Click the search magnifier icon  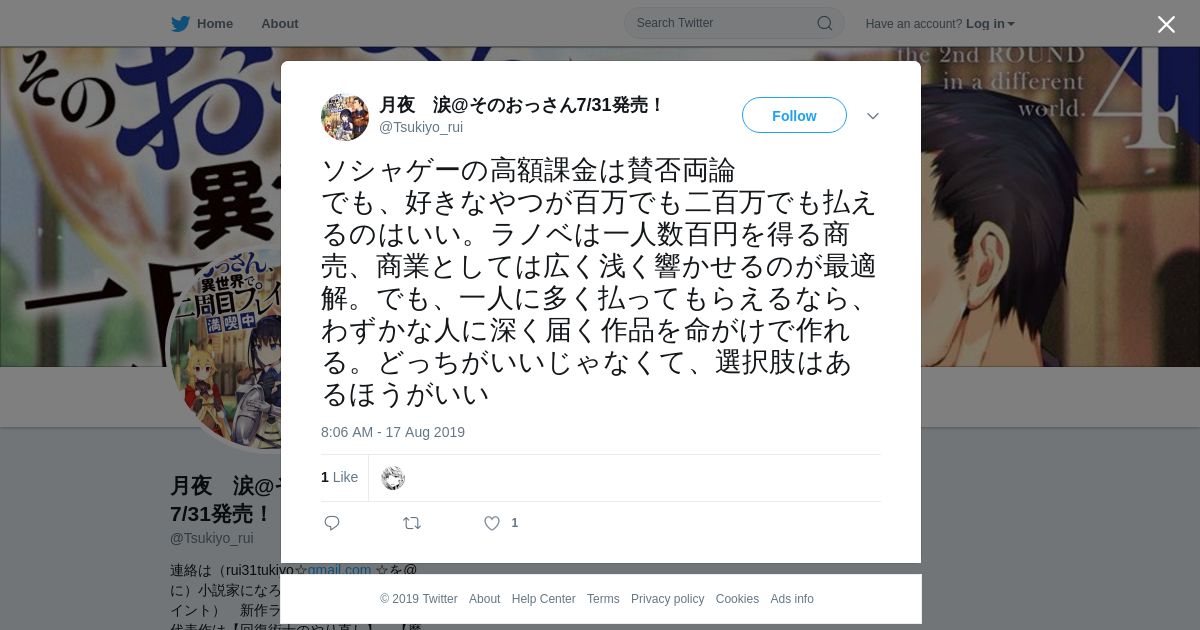click(825, 23)
